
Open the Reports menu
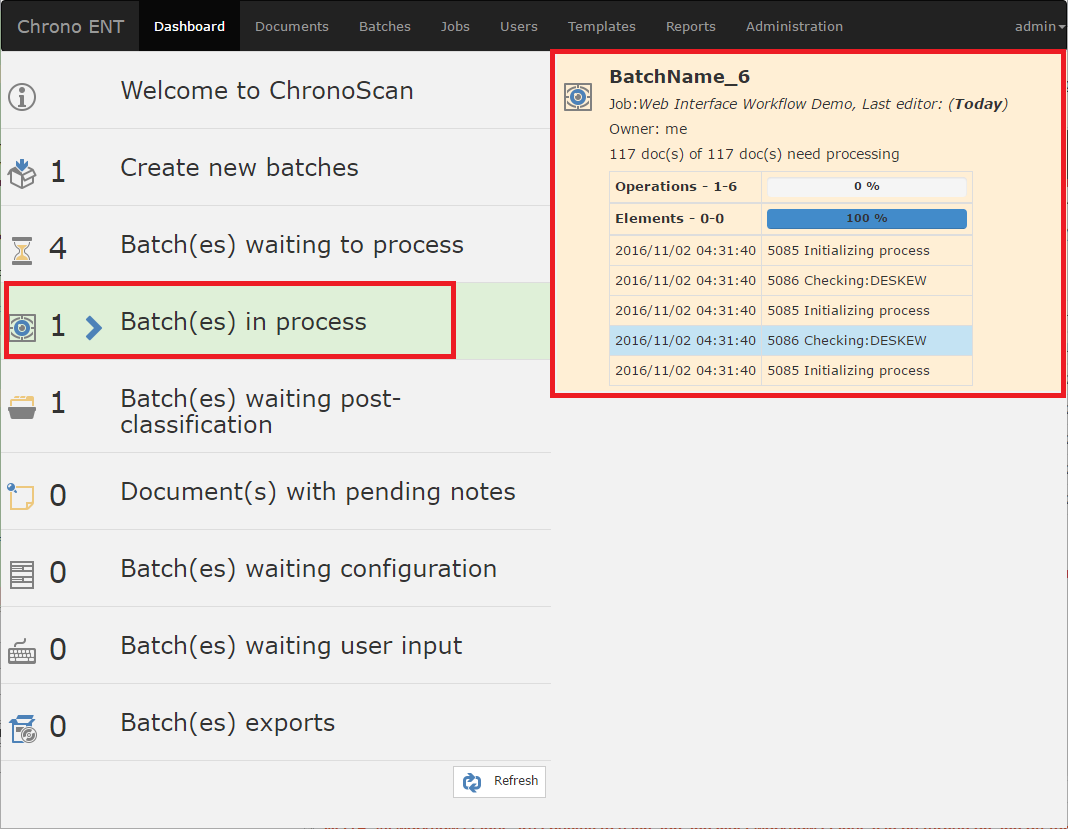(x=691, y=27)
